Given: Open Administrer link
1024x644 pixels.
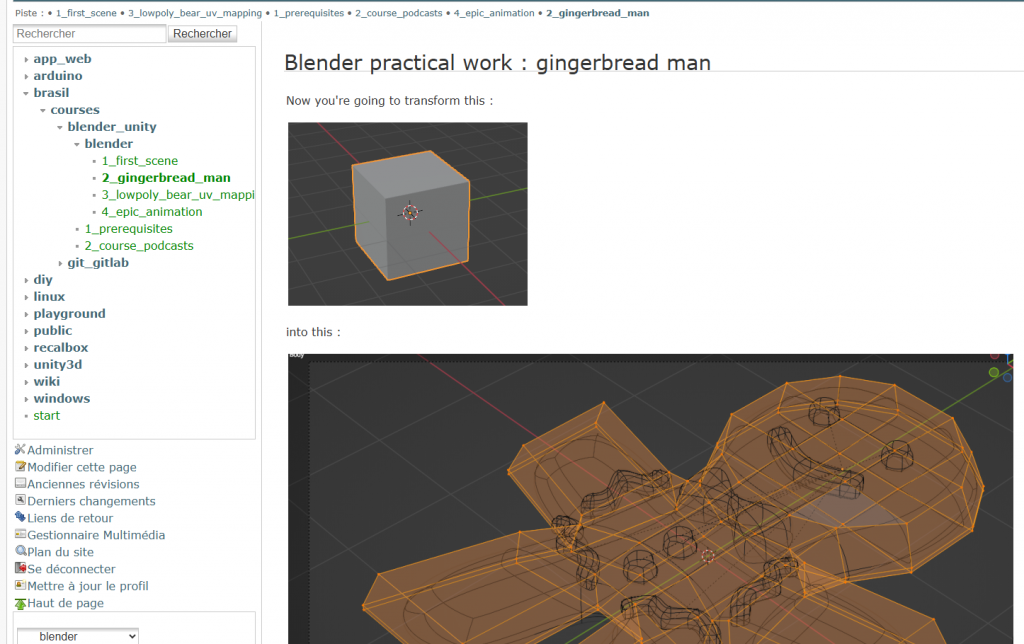Looking at the screenshot, I should pyautogui.click(x=60, y=450).
